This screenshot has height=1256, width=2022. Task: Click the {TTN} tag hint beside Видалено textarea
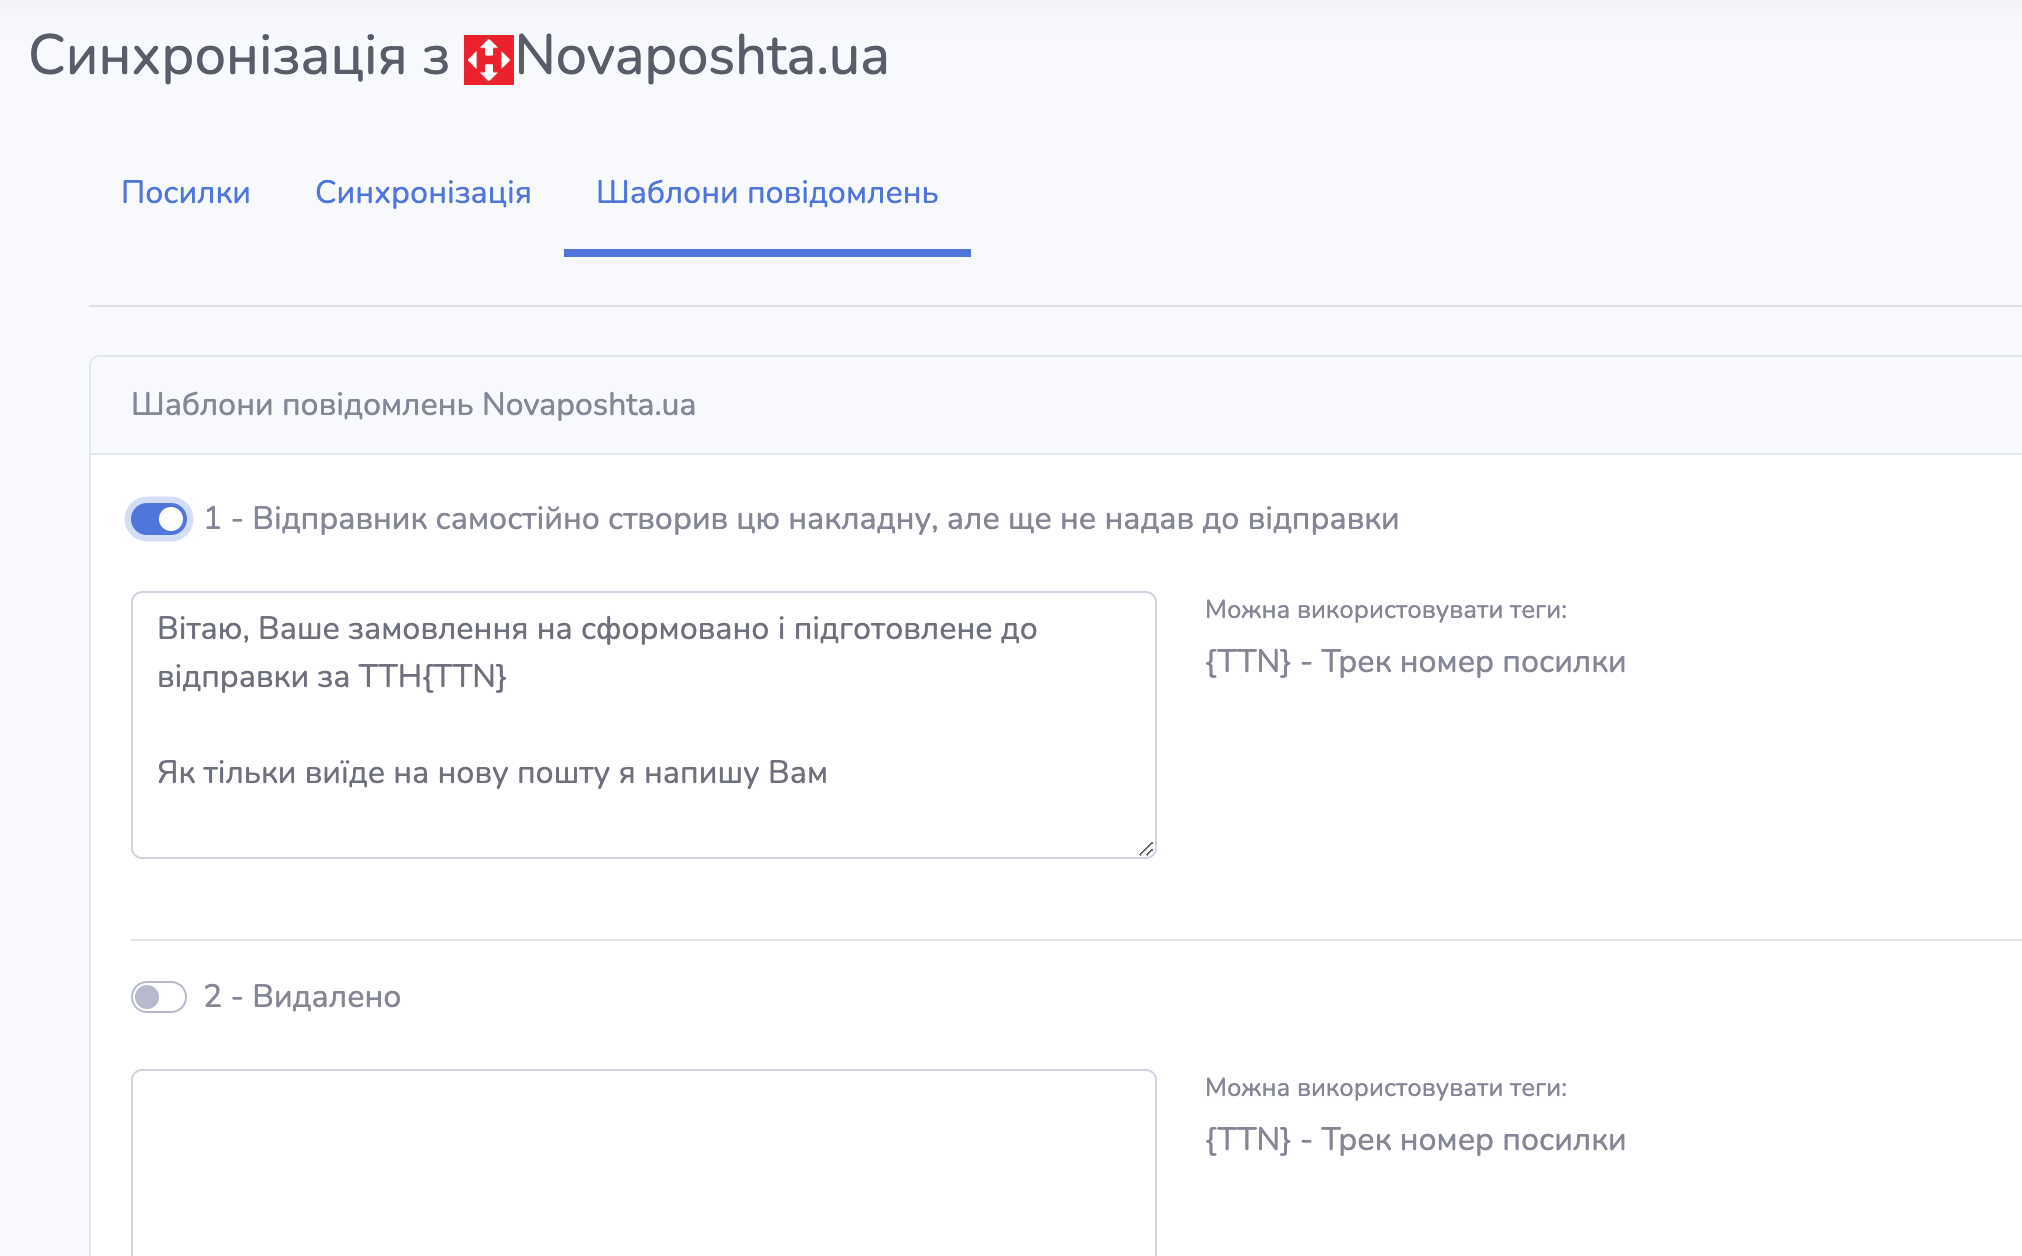(1415, 1140)
